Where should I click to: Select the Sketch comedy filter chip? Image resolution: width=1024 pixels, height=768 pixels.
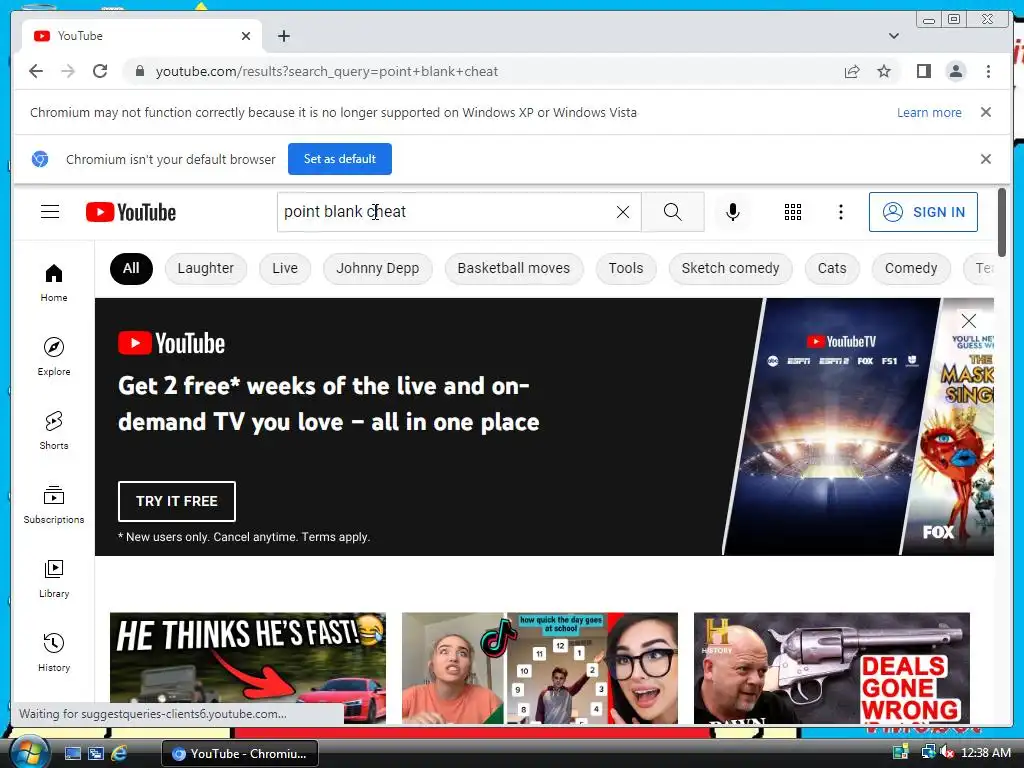pyautogui.click(x=730, y=268)
